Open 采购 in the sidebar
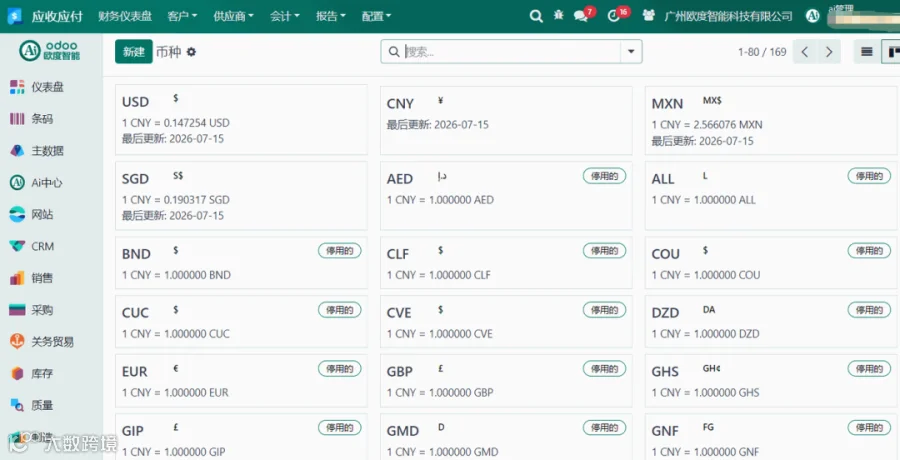Image resolution: width=900 pixels, height=460 pixels. (x=32, y=310)
